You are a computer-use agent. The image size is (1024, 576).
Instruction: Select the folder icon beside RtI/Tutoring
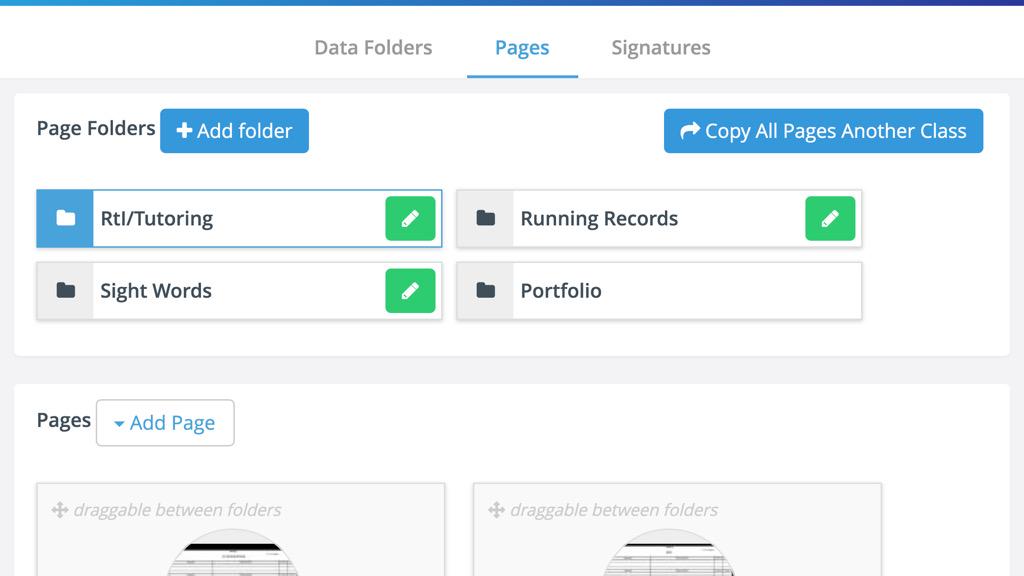(x=63, y=218)
